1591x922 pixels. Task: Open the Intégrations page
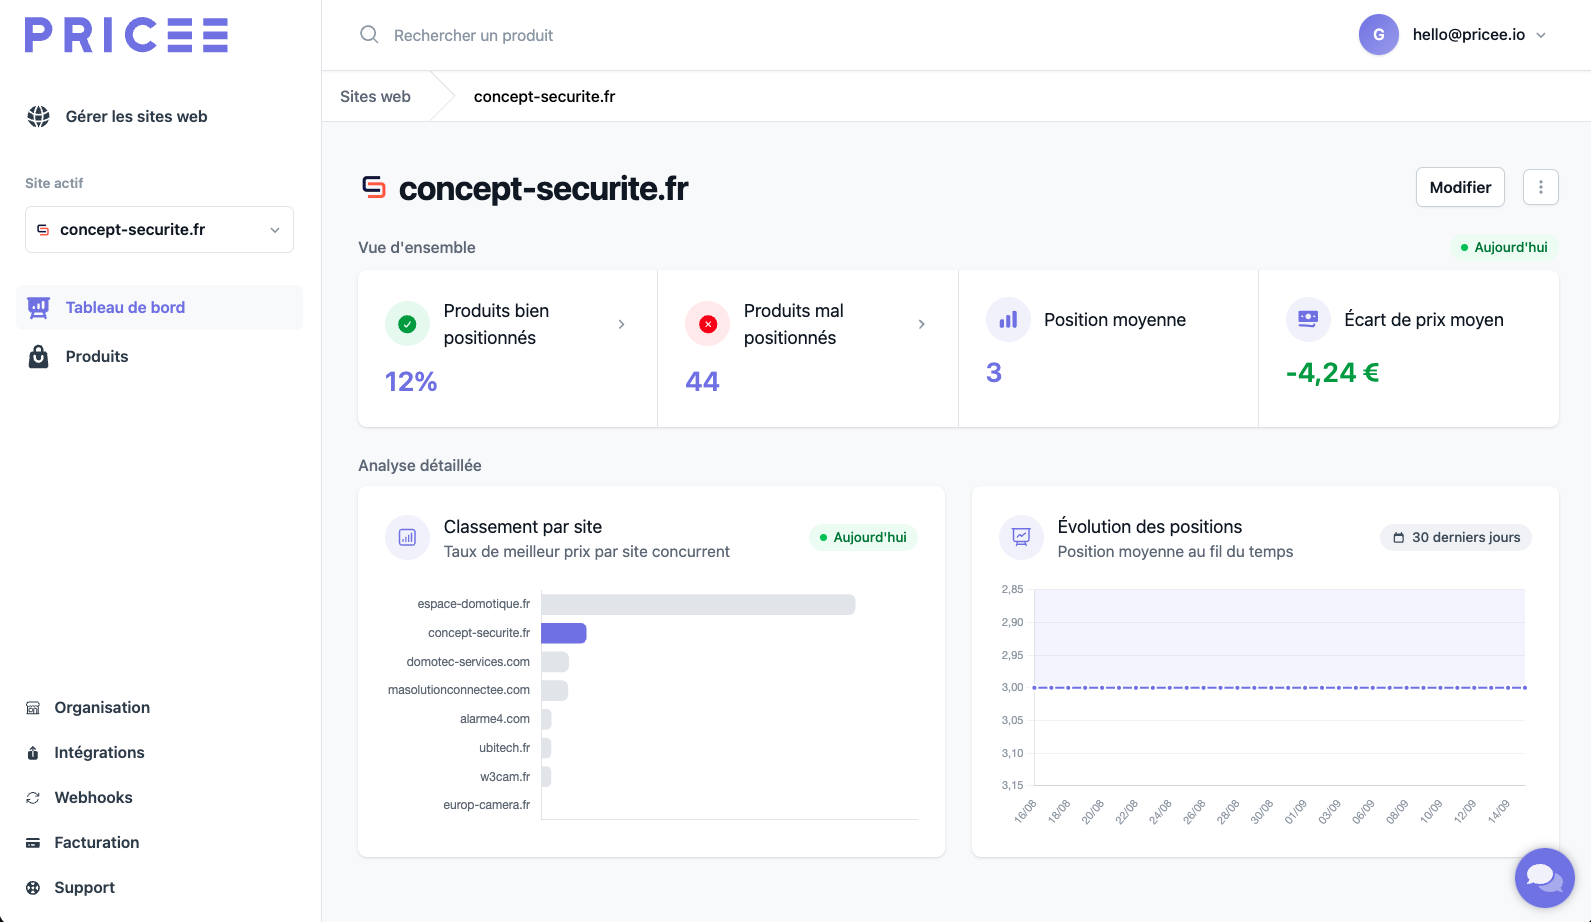(x=99, y=753)
